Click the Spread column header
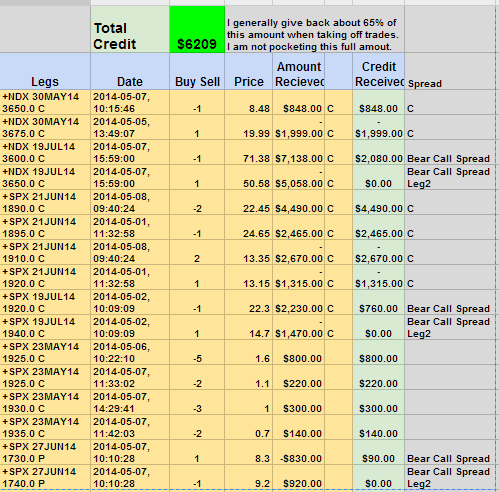 pyautogui.click(x=450, y=71)
